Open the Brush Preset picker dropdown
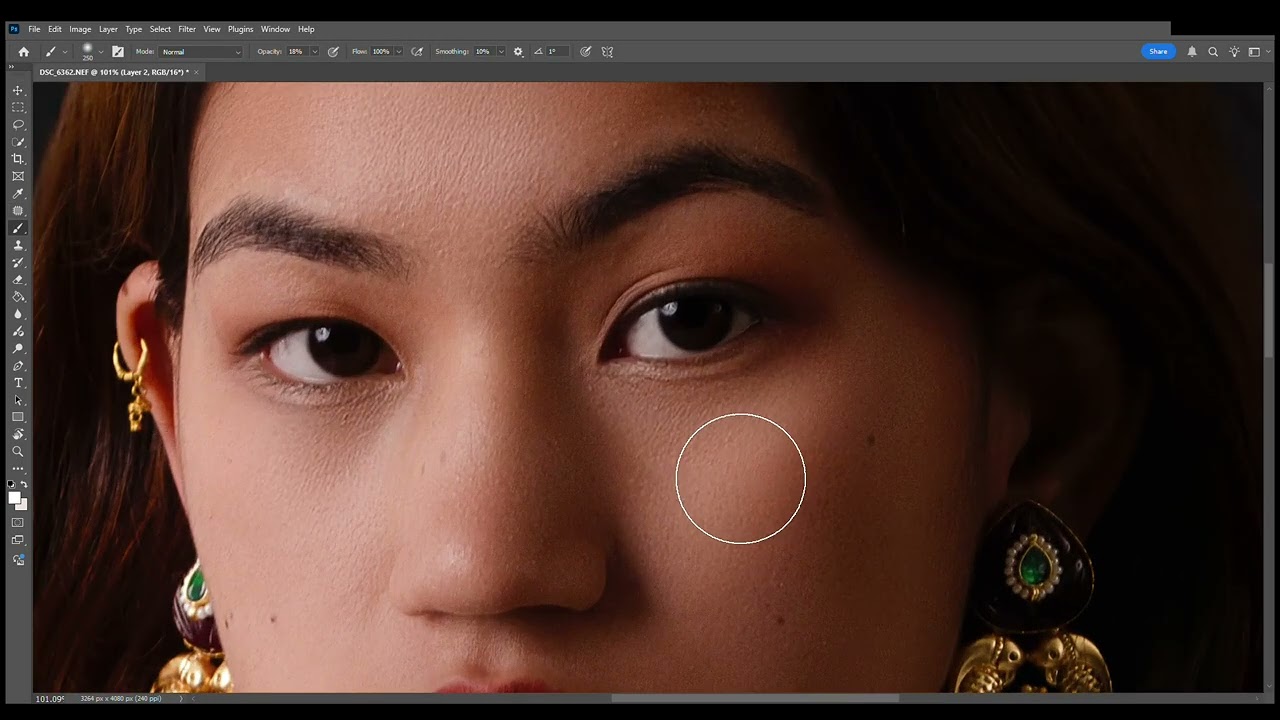1280x720 pixels. (x=101, y=51)
